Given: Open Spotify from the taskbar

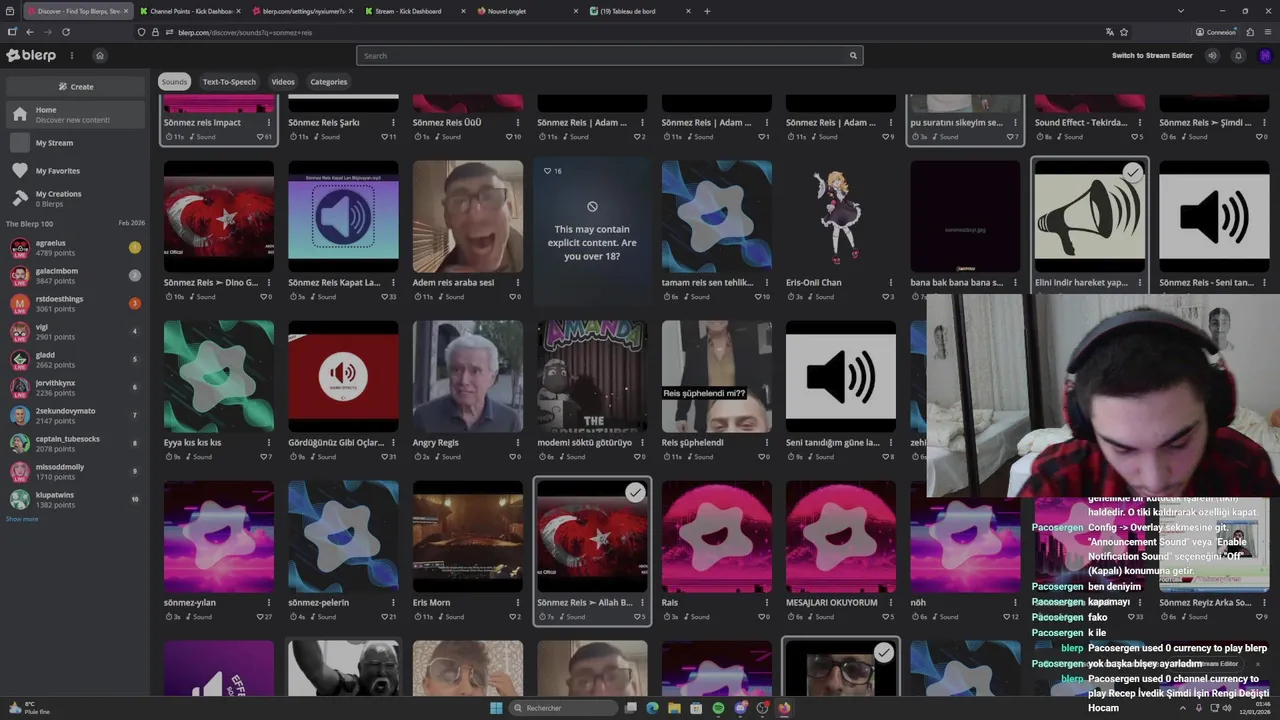Looking at the screenshot, I should pyautogui.click(x=718, y=708).
